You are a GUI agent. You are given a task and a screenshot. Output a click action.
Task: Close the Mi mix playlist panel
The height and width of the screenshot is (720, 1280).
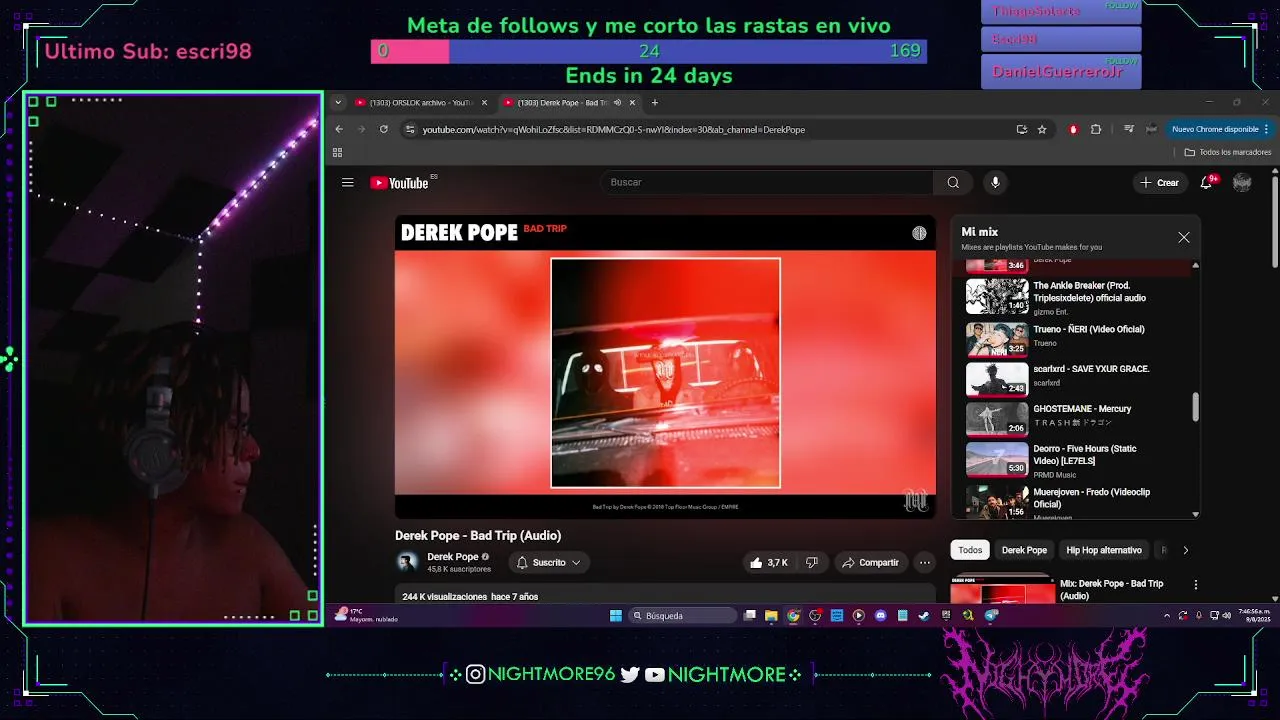pos(1184,237)
